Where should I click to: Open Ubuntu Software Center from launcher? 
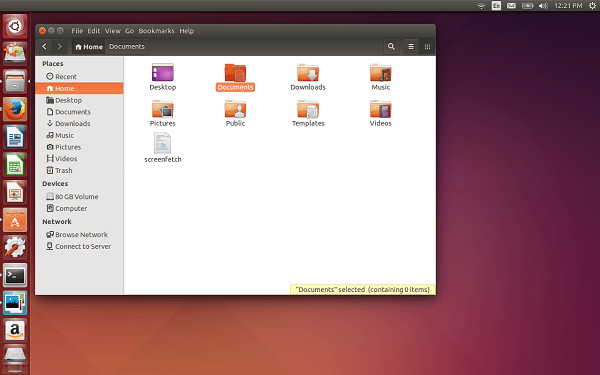[15, 220]
